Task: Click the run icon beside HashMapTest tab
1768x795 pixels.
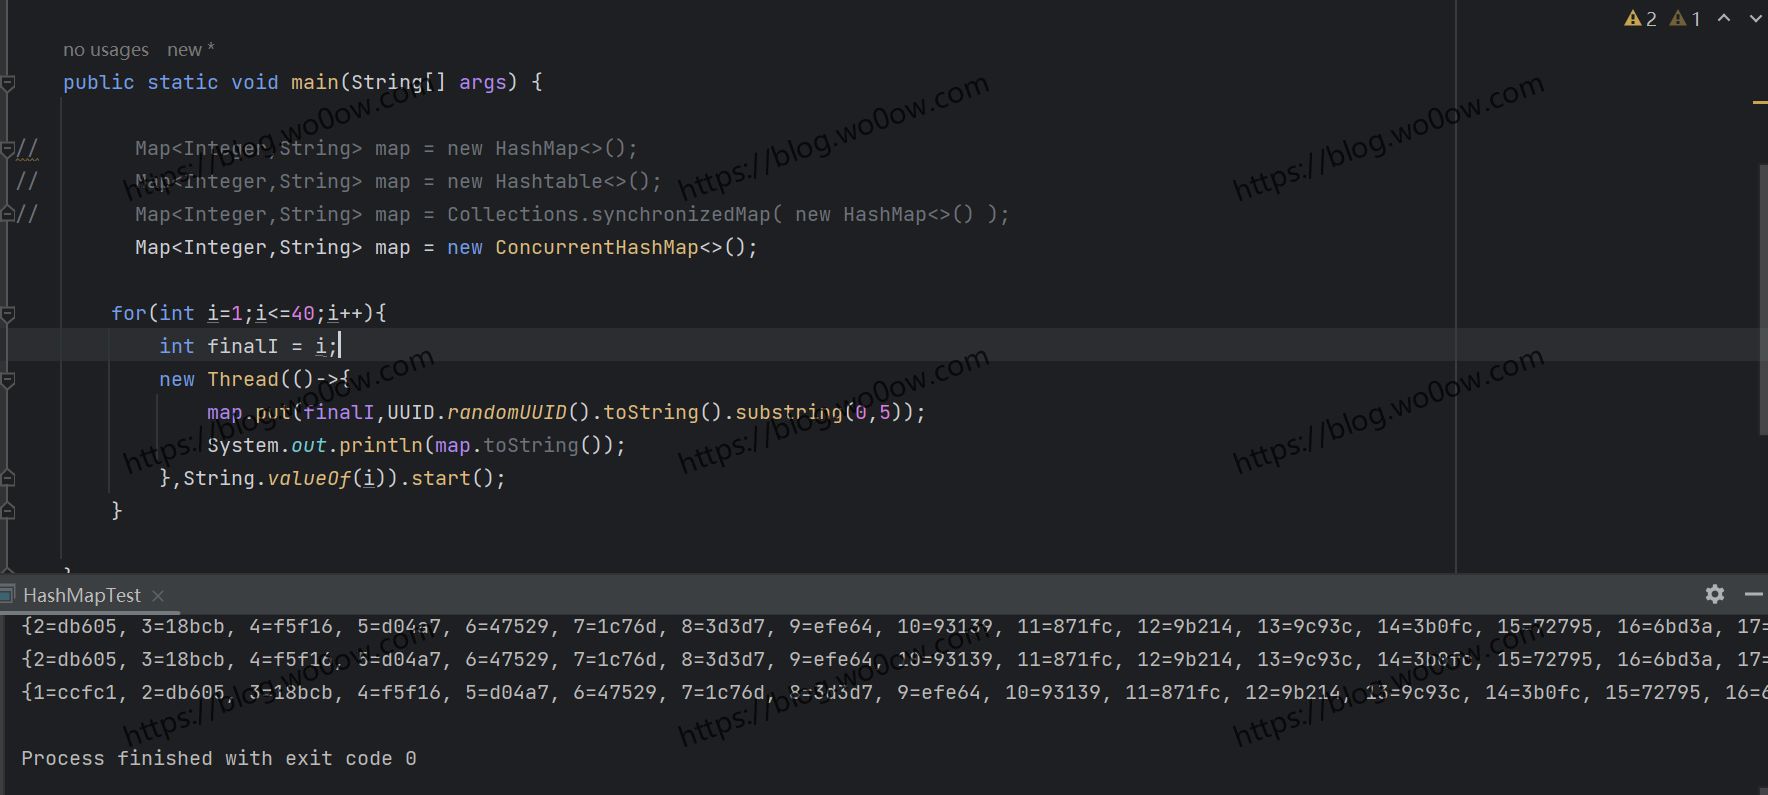Action: click(7, 595)
